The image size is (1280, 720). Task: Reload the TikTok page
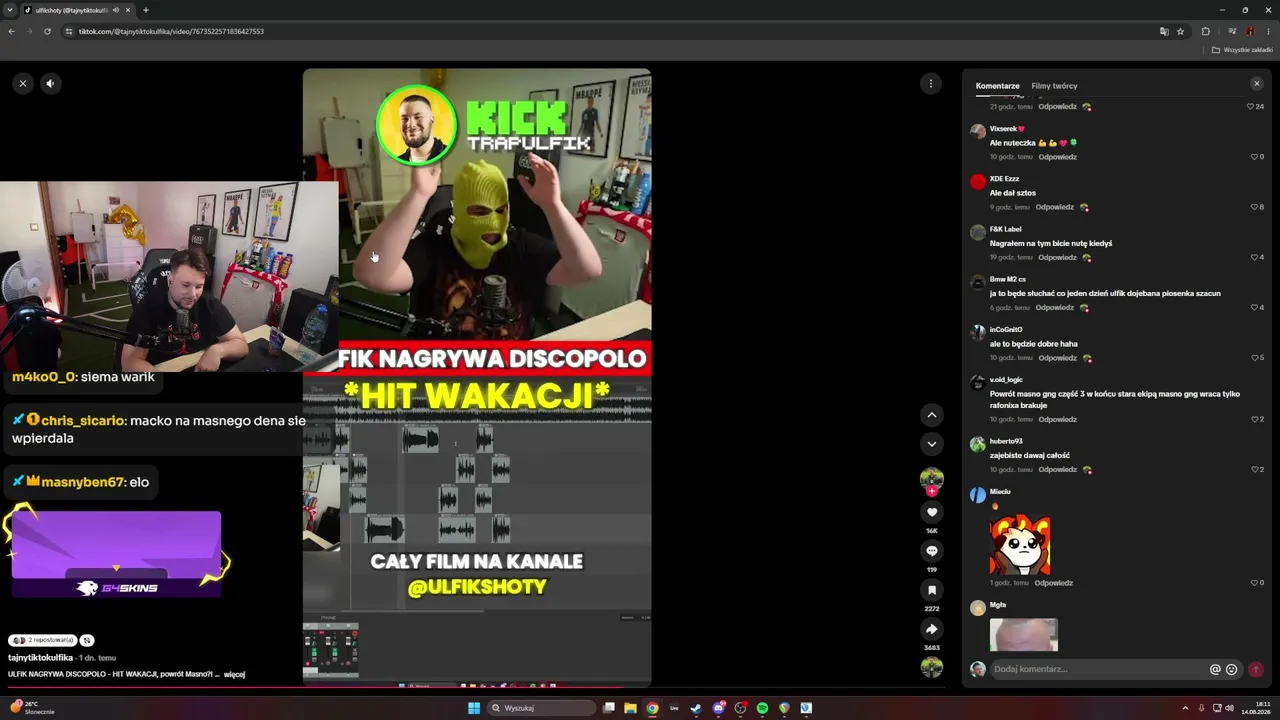pos(47,31)
